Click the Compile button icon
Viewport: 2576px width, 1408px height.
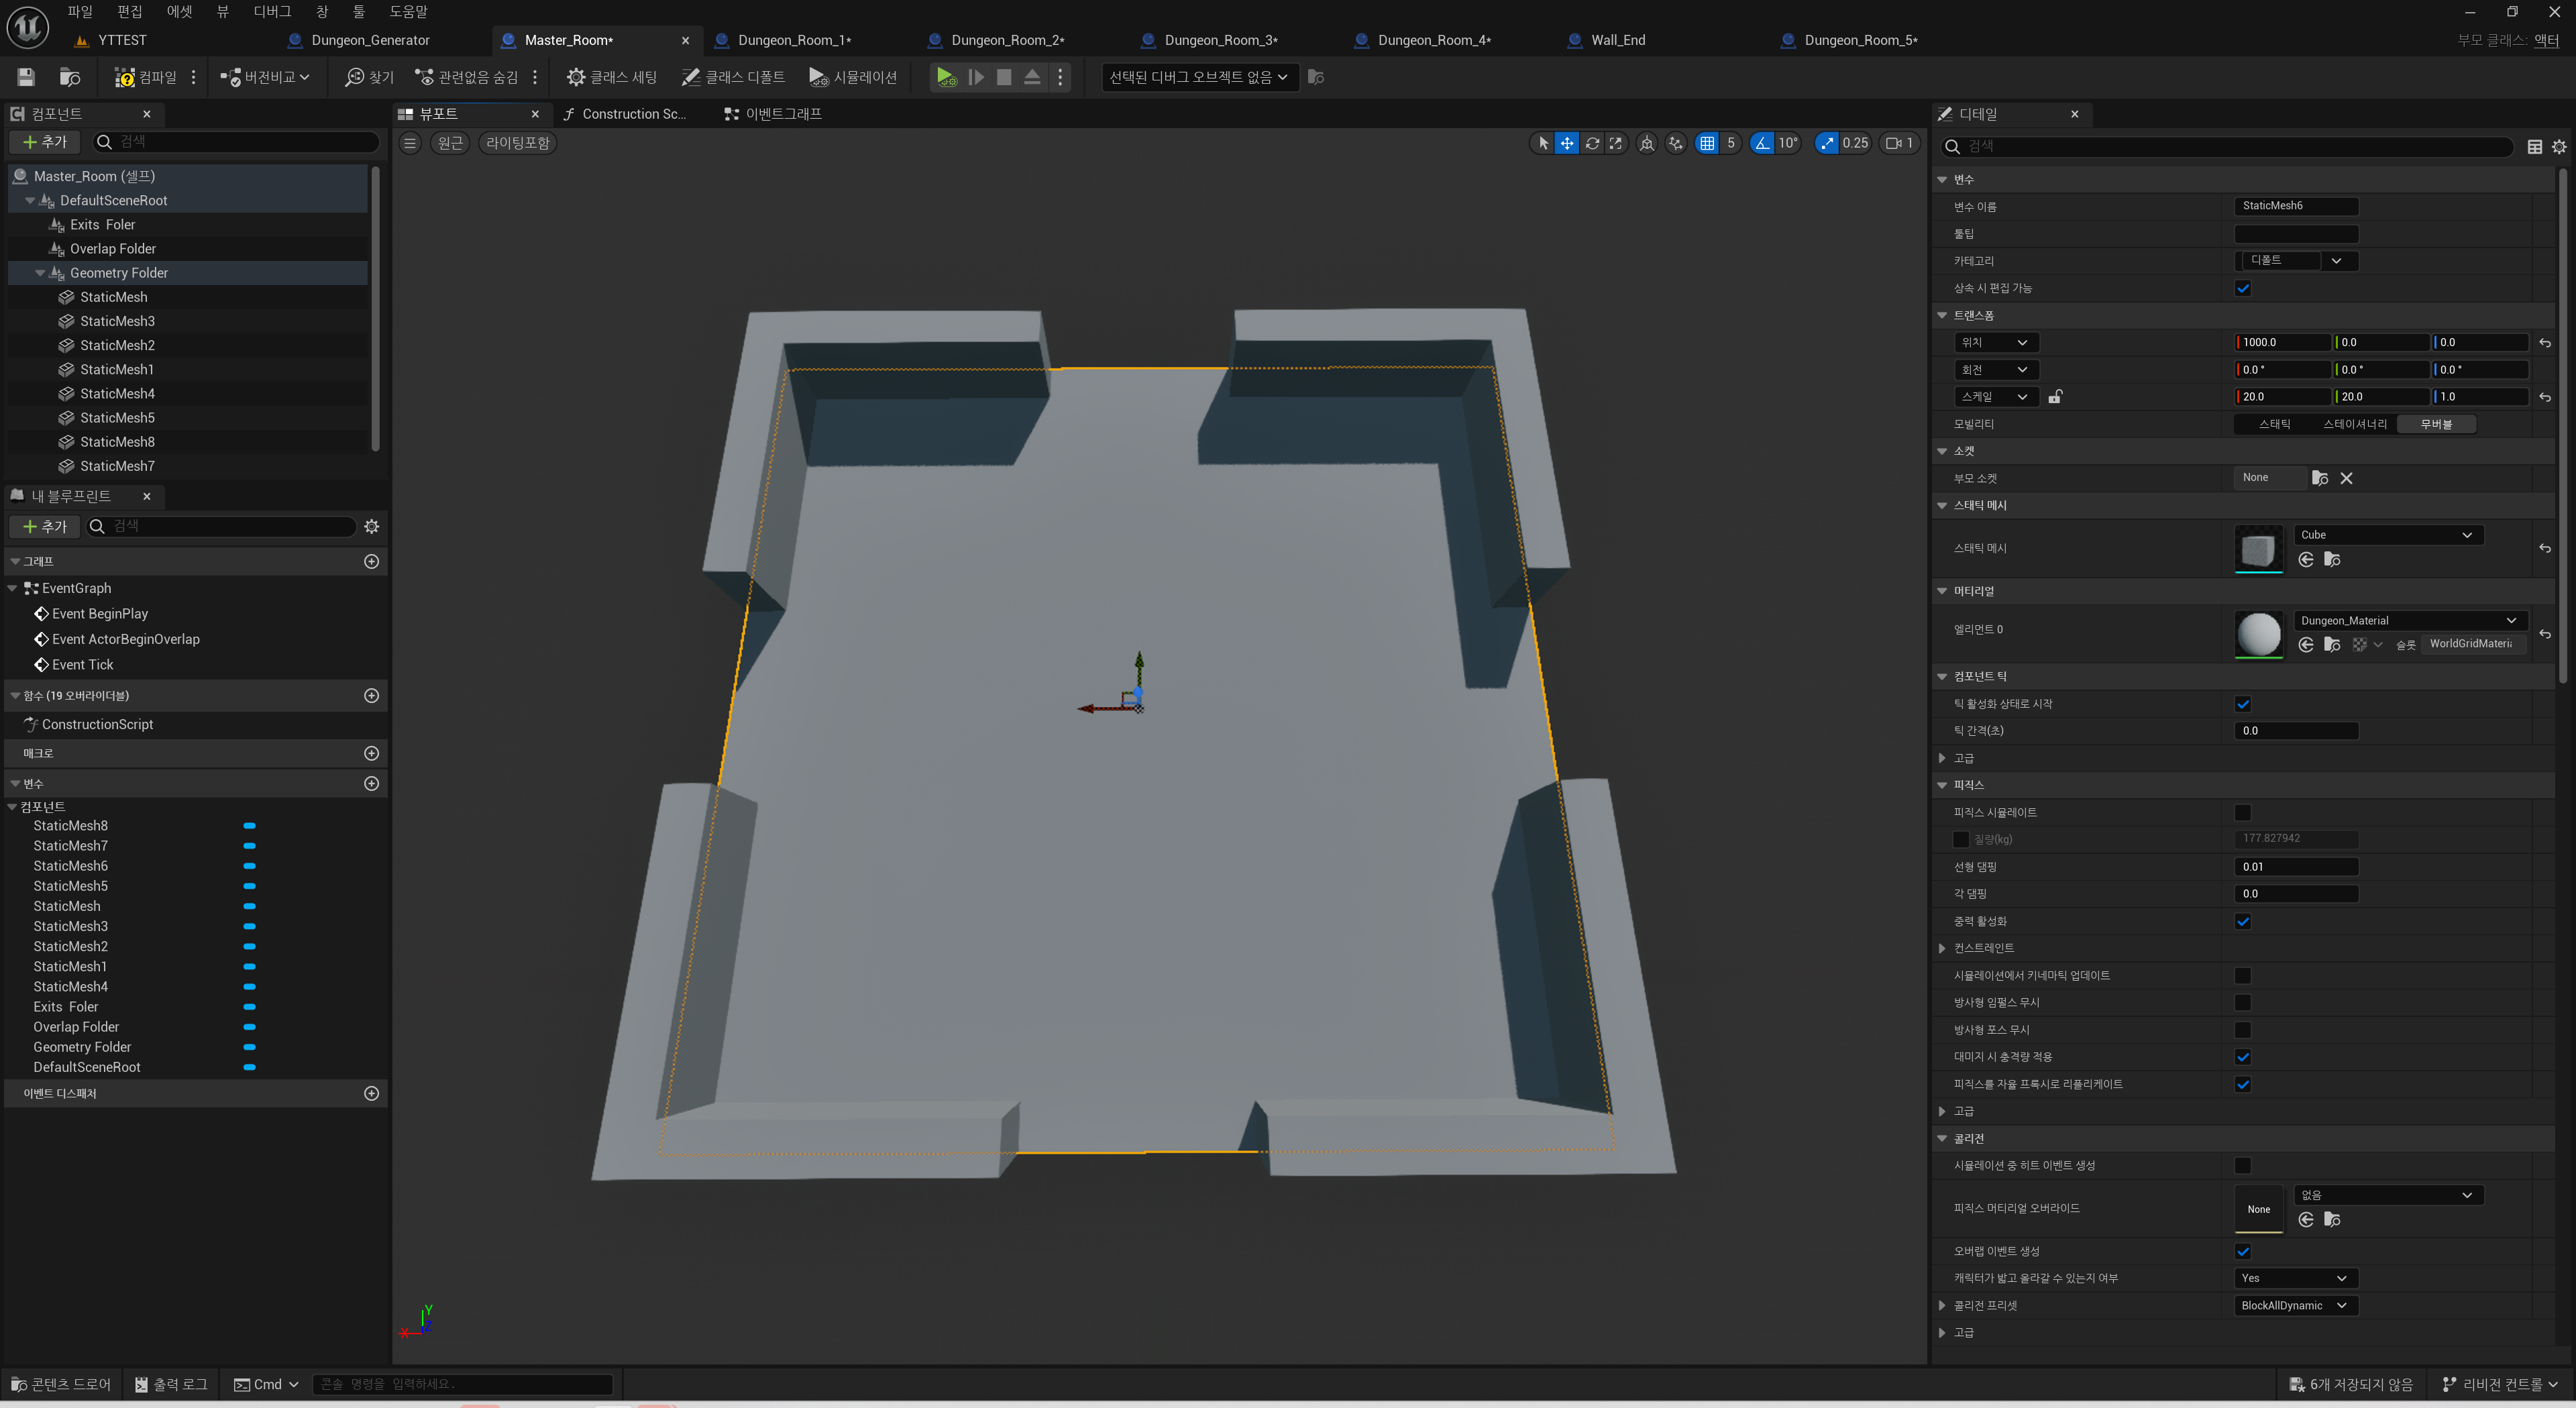(x=125, y=77)
